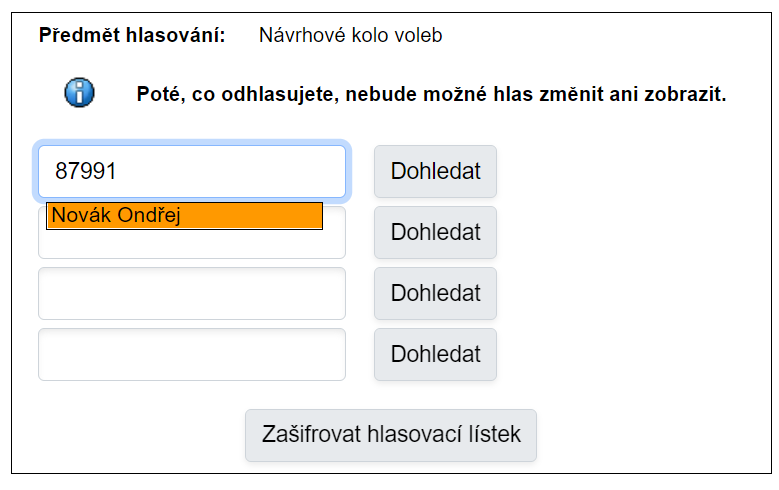Focus the second candidate input field
The image size is (779, 490).
(x=191, y=245)
